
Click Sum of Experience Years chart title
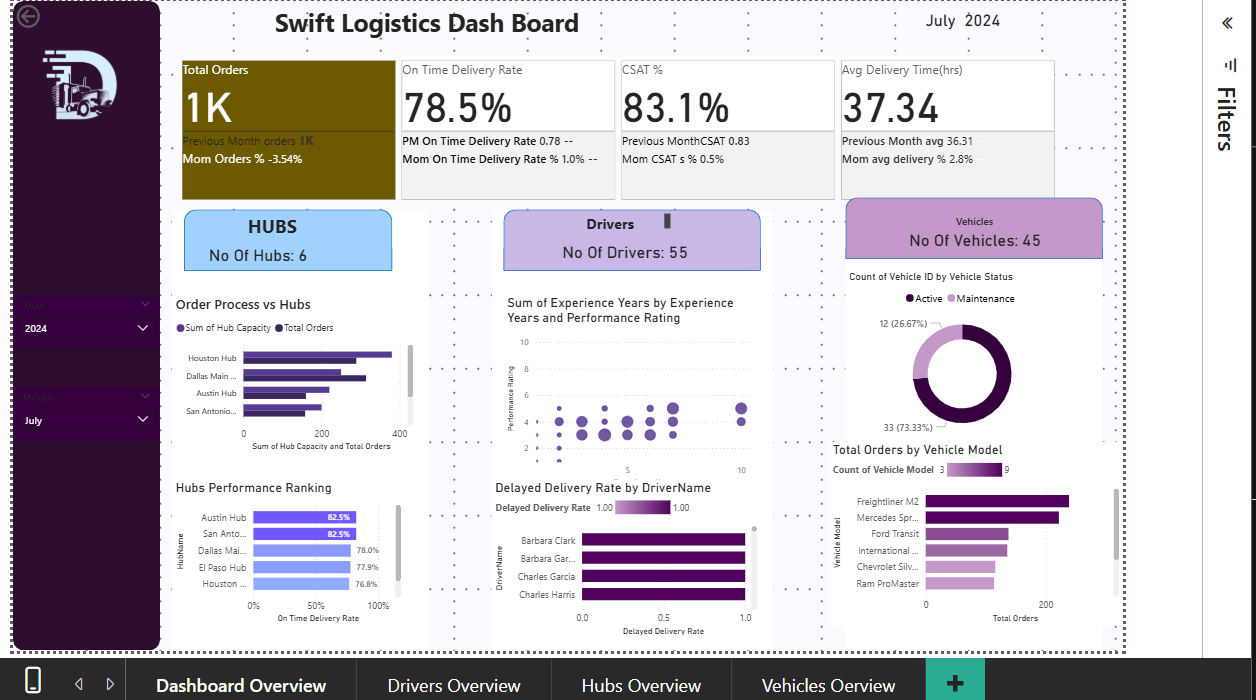tap(620, 310)
